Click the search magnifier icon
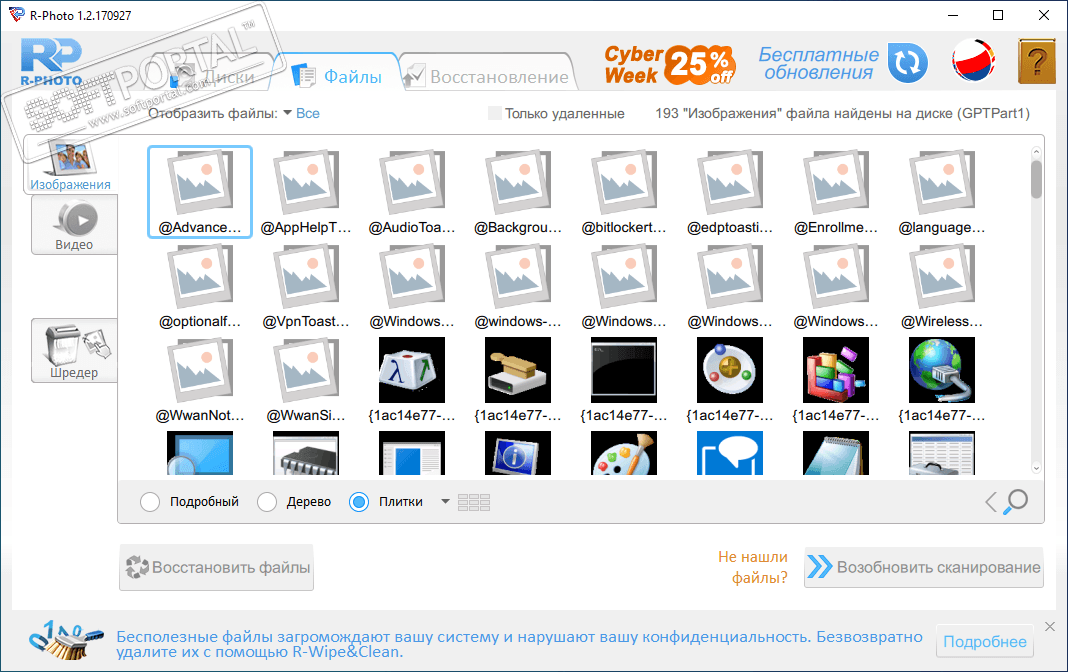 (1016, 502)
